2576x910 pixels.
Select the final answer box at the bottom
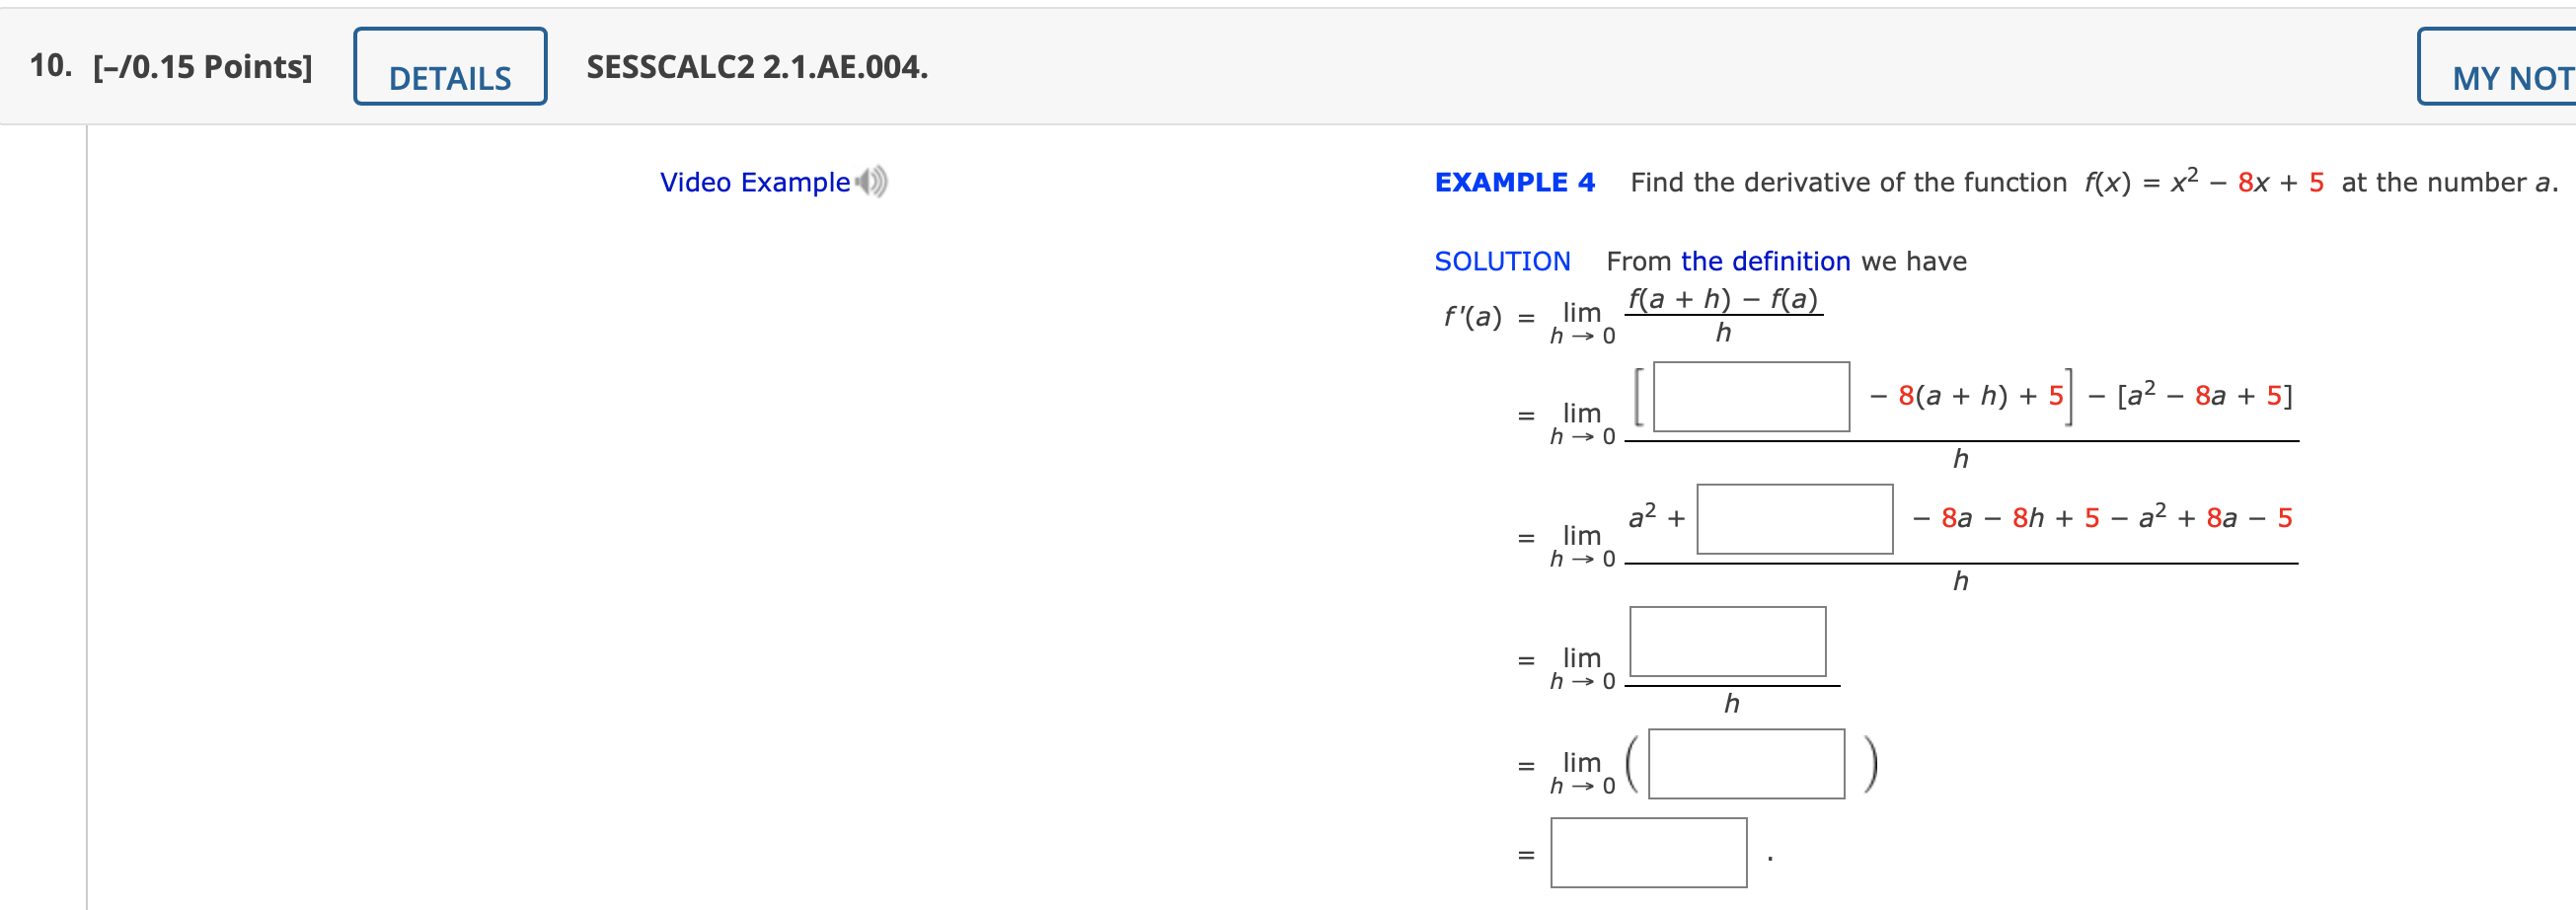(1651, 854)
